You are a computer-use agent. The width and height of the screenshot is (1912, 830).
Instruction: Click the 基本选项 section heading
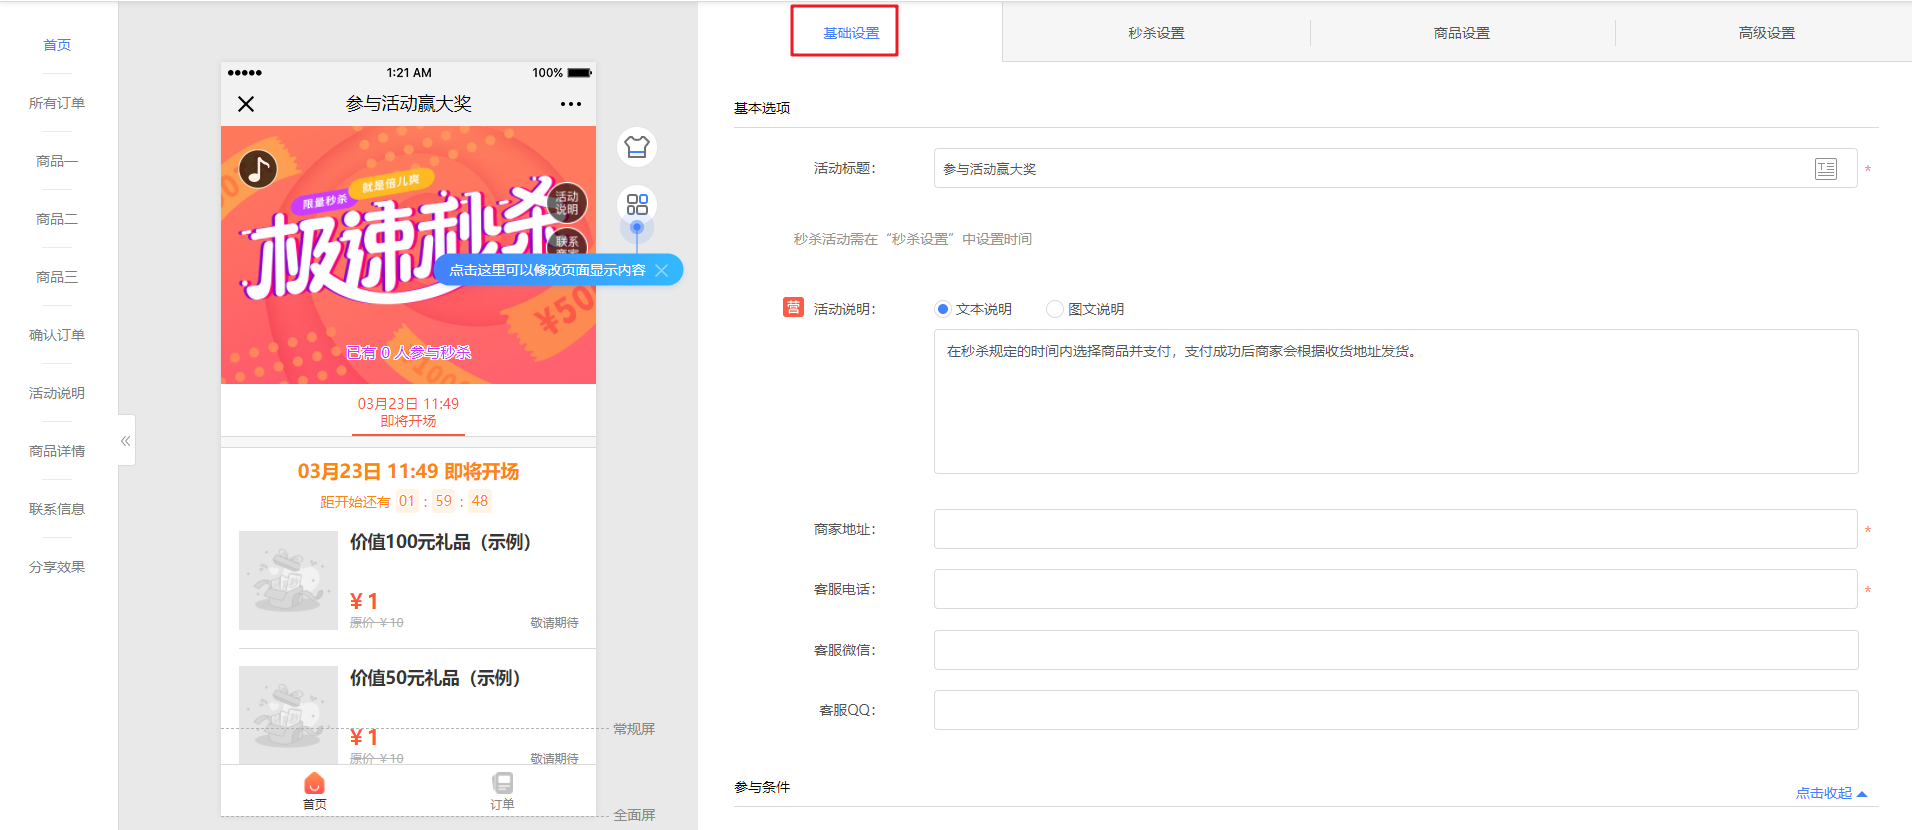click(x=762, y=108)
